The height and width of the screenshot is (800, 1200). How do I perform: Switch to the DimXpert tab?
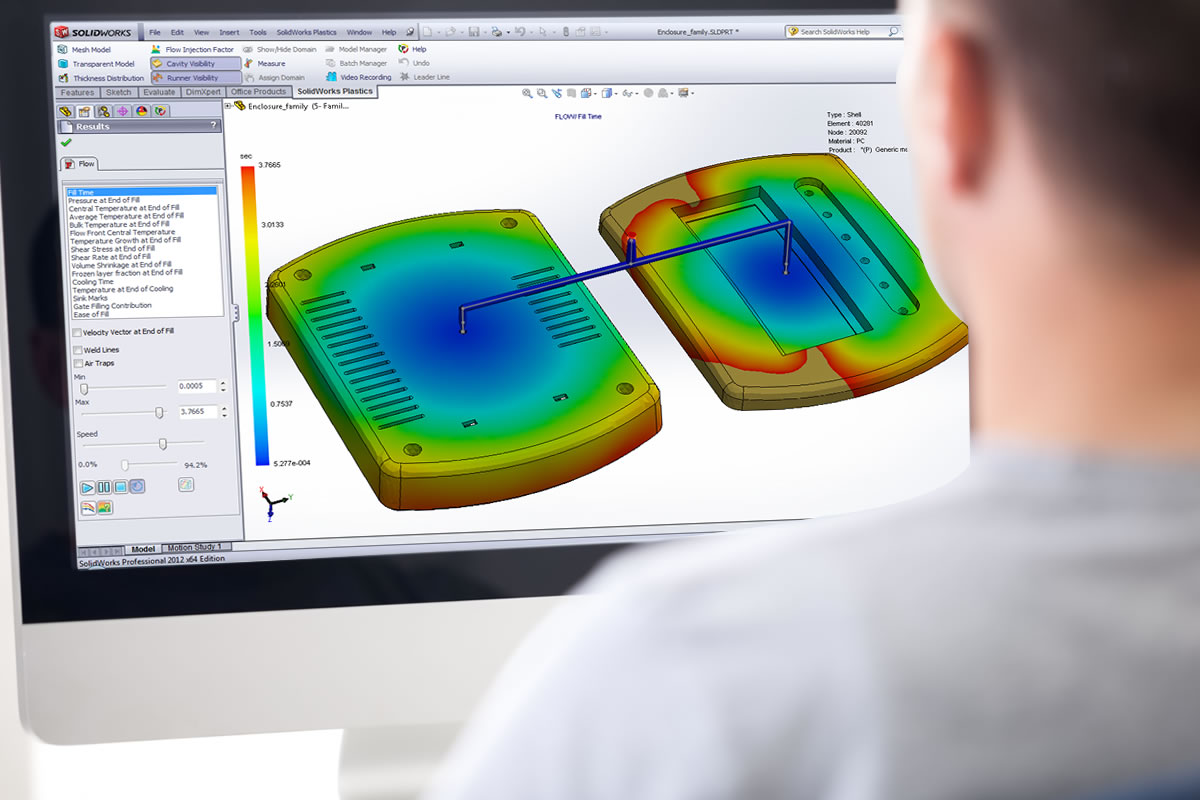[x=205, y=92]
